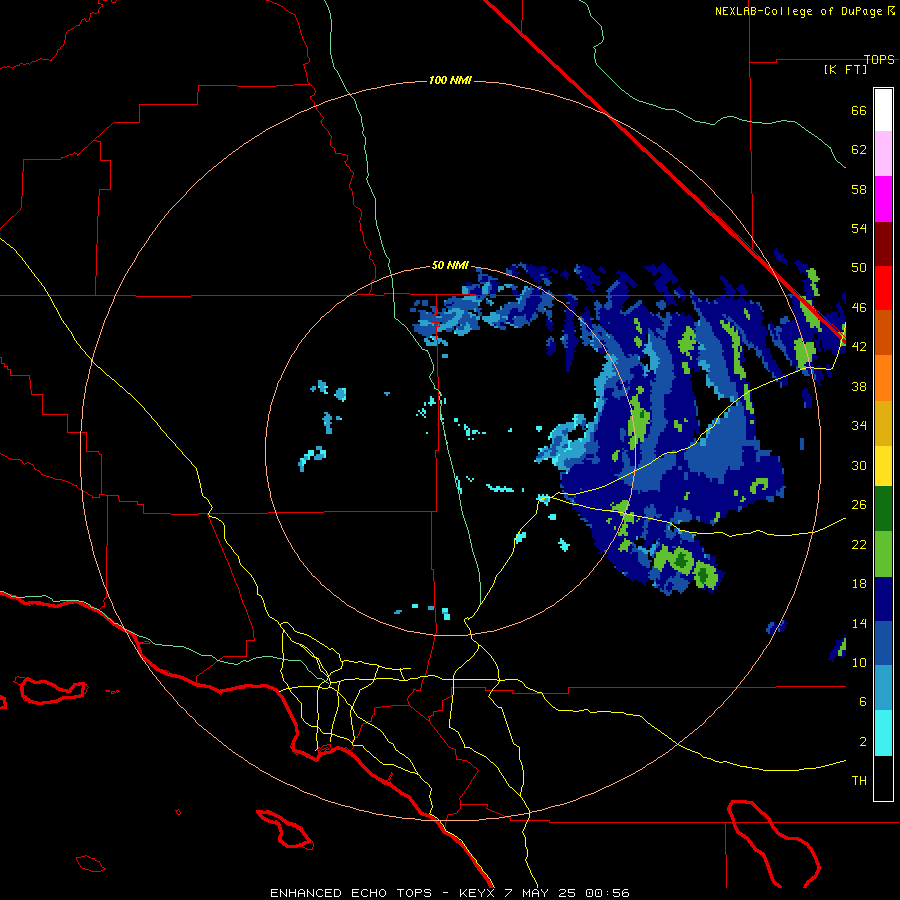
Task: Click the dark red (maroon) legend swatch
Action: pyautogui.click(x=883, y=244)
